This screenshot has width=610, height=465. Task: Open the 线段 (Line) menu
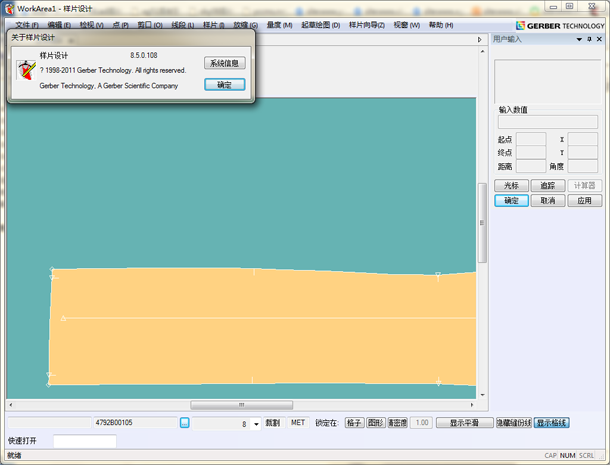point(182,25)
